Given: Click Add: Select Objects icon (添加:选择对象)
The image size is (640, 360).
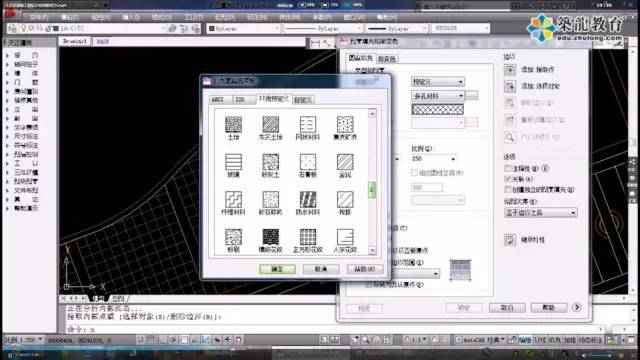Looking at the screenshot, I should pyautogui.click(x=510, y=86).
